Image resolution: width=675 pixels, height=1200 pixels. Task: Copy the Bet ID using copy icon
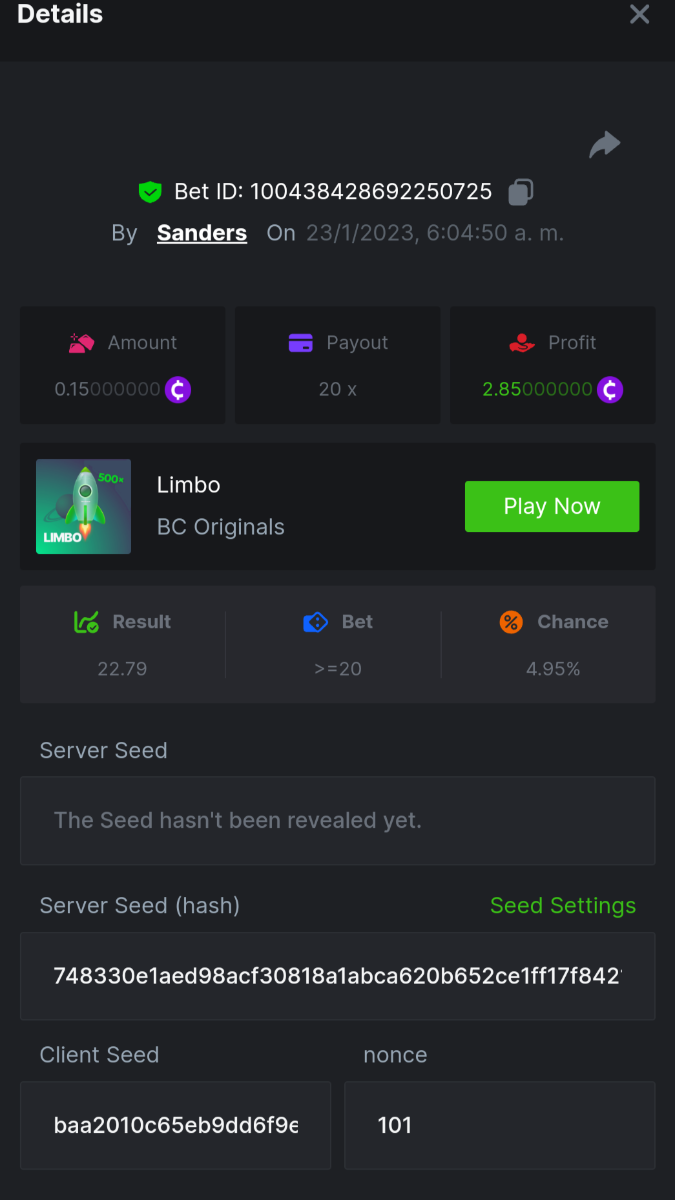[x=520, y=192]
